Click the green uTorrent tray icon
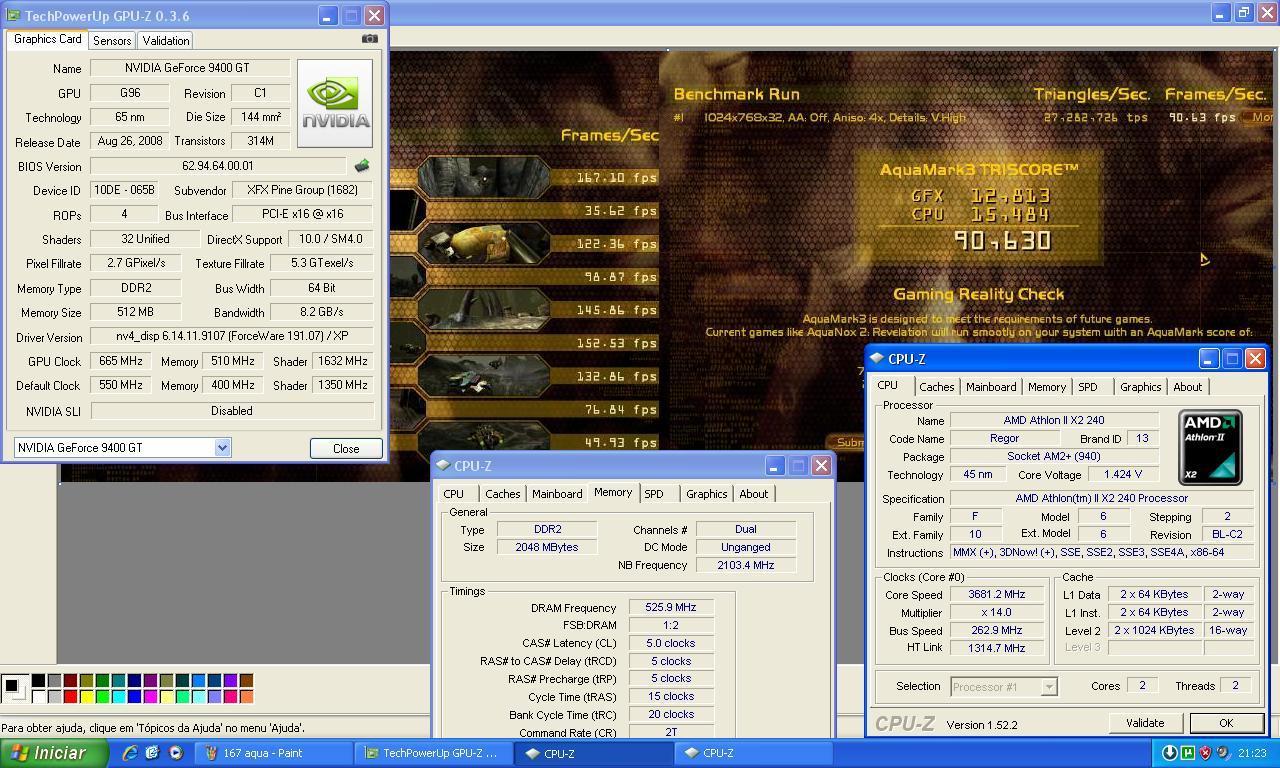 (x=1188, y=753)
